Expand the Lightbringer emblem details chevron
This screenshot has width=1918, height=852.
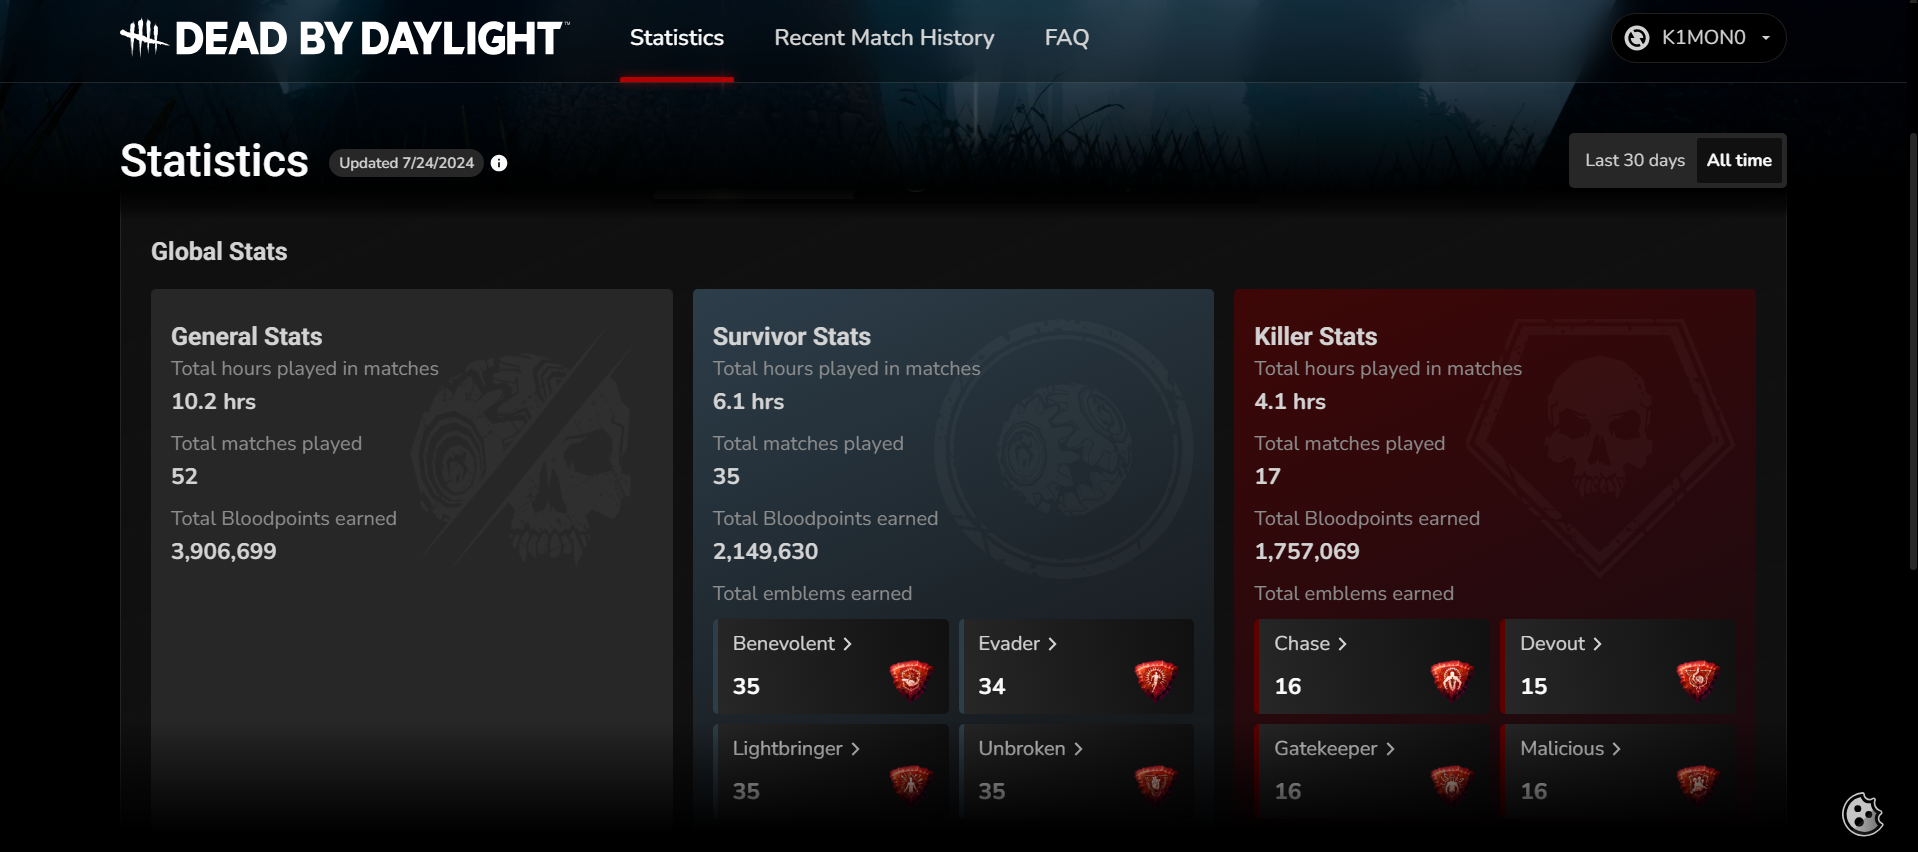tap(855, 749)
